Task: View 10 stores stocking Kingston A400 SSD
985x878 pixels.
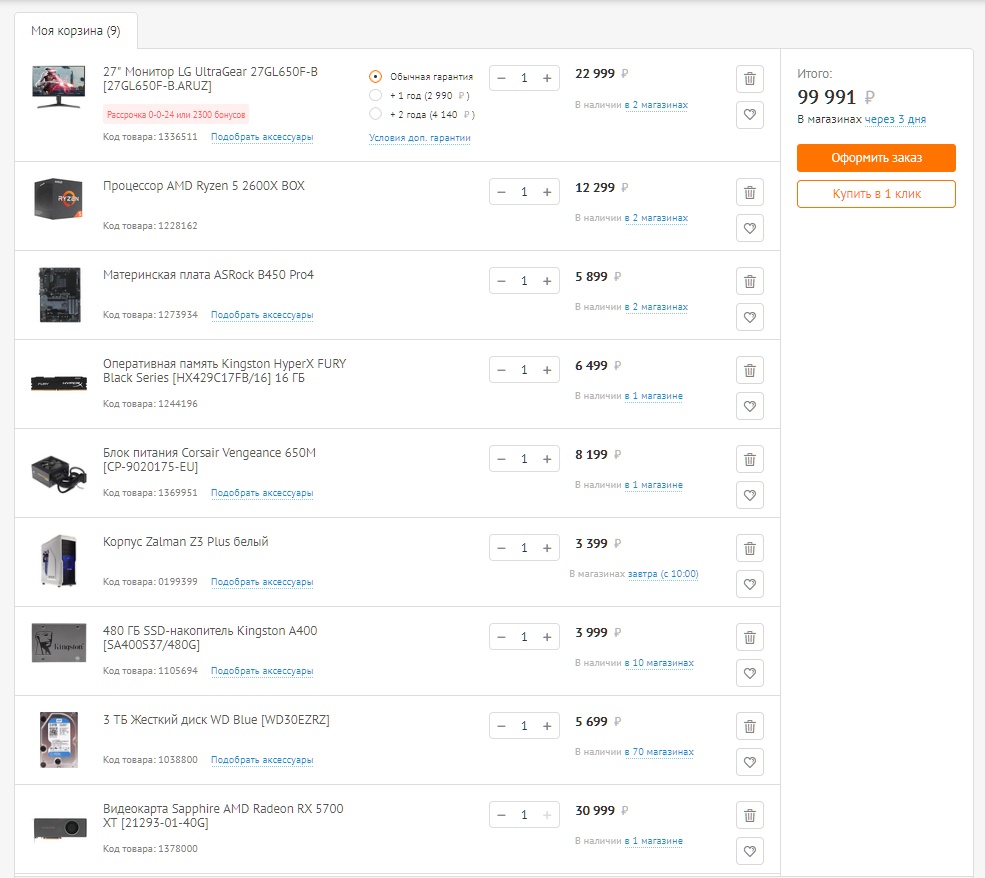Action: click(660, 663)
